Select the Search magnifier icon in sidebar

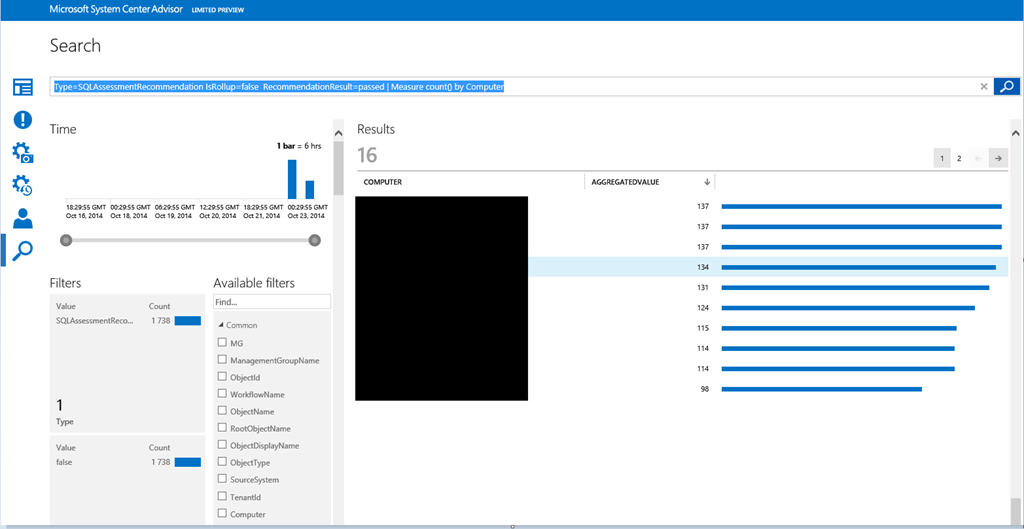(x=22, y=250)
